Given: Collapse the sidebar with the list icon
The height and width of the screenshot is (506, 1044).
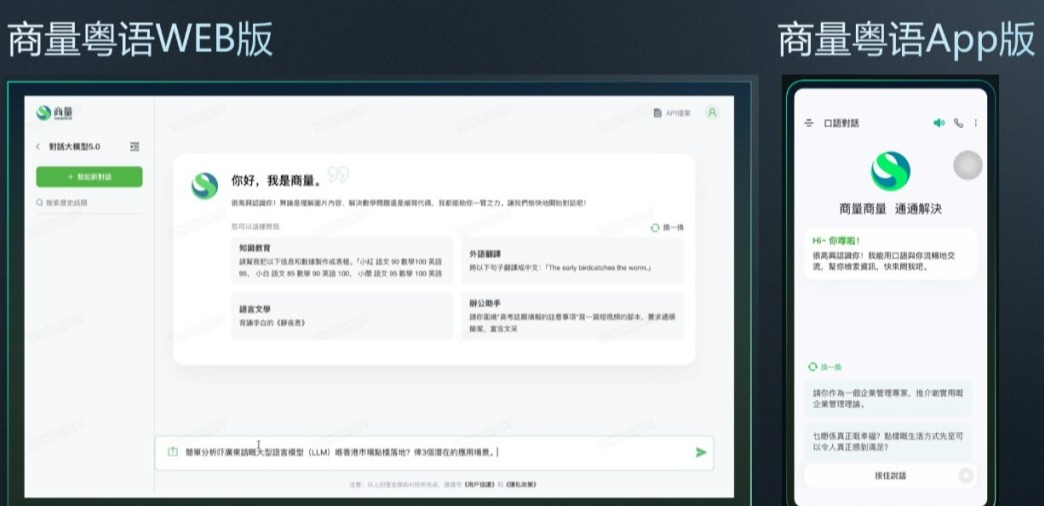Looking at the screenshot, I should point(134,146).
